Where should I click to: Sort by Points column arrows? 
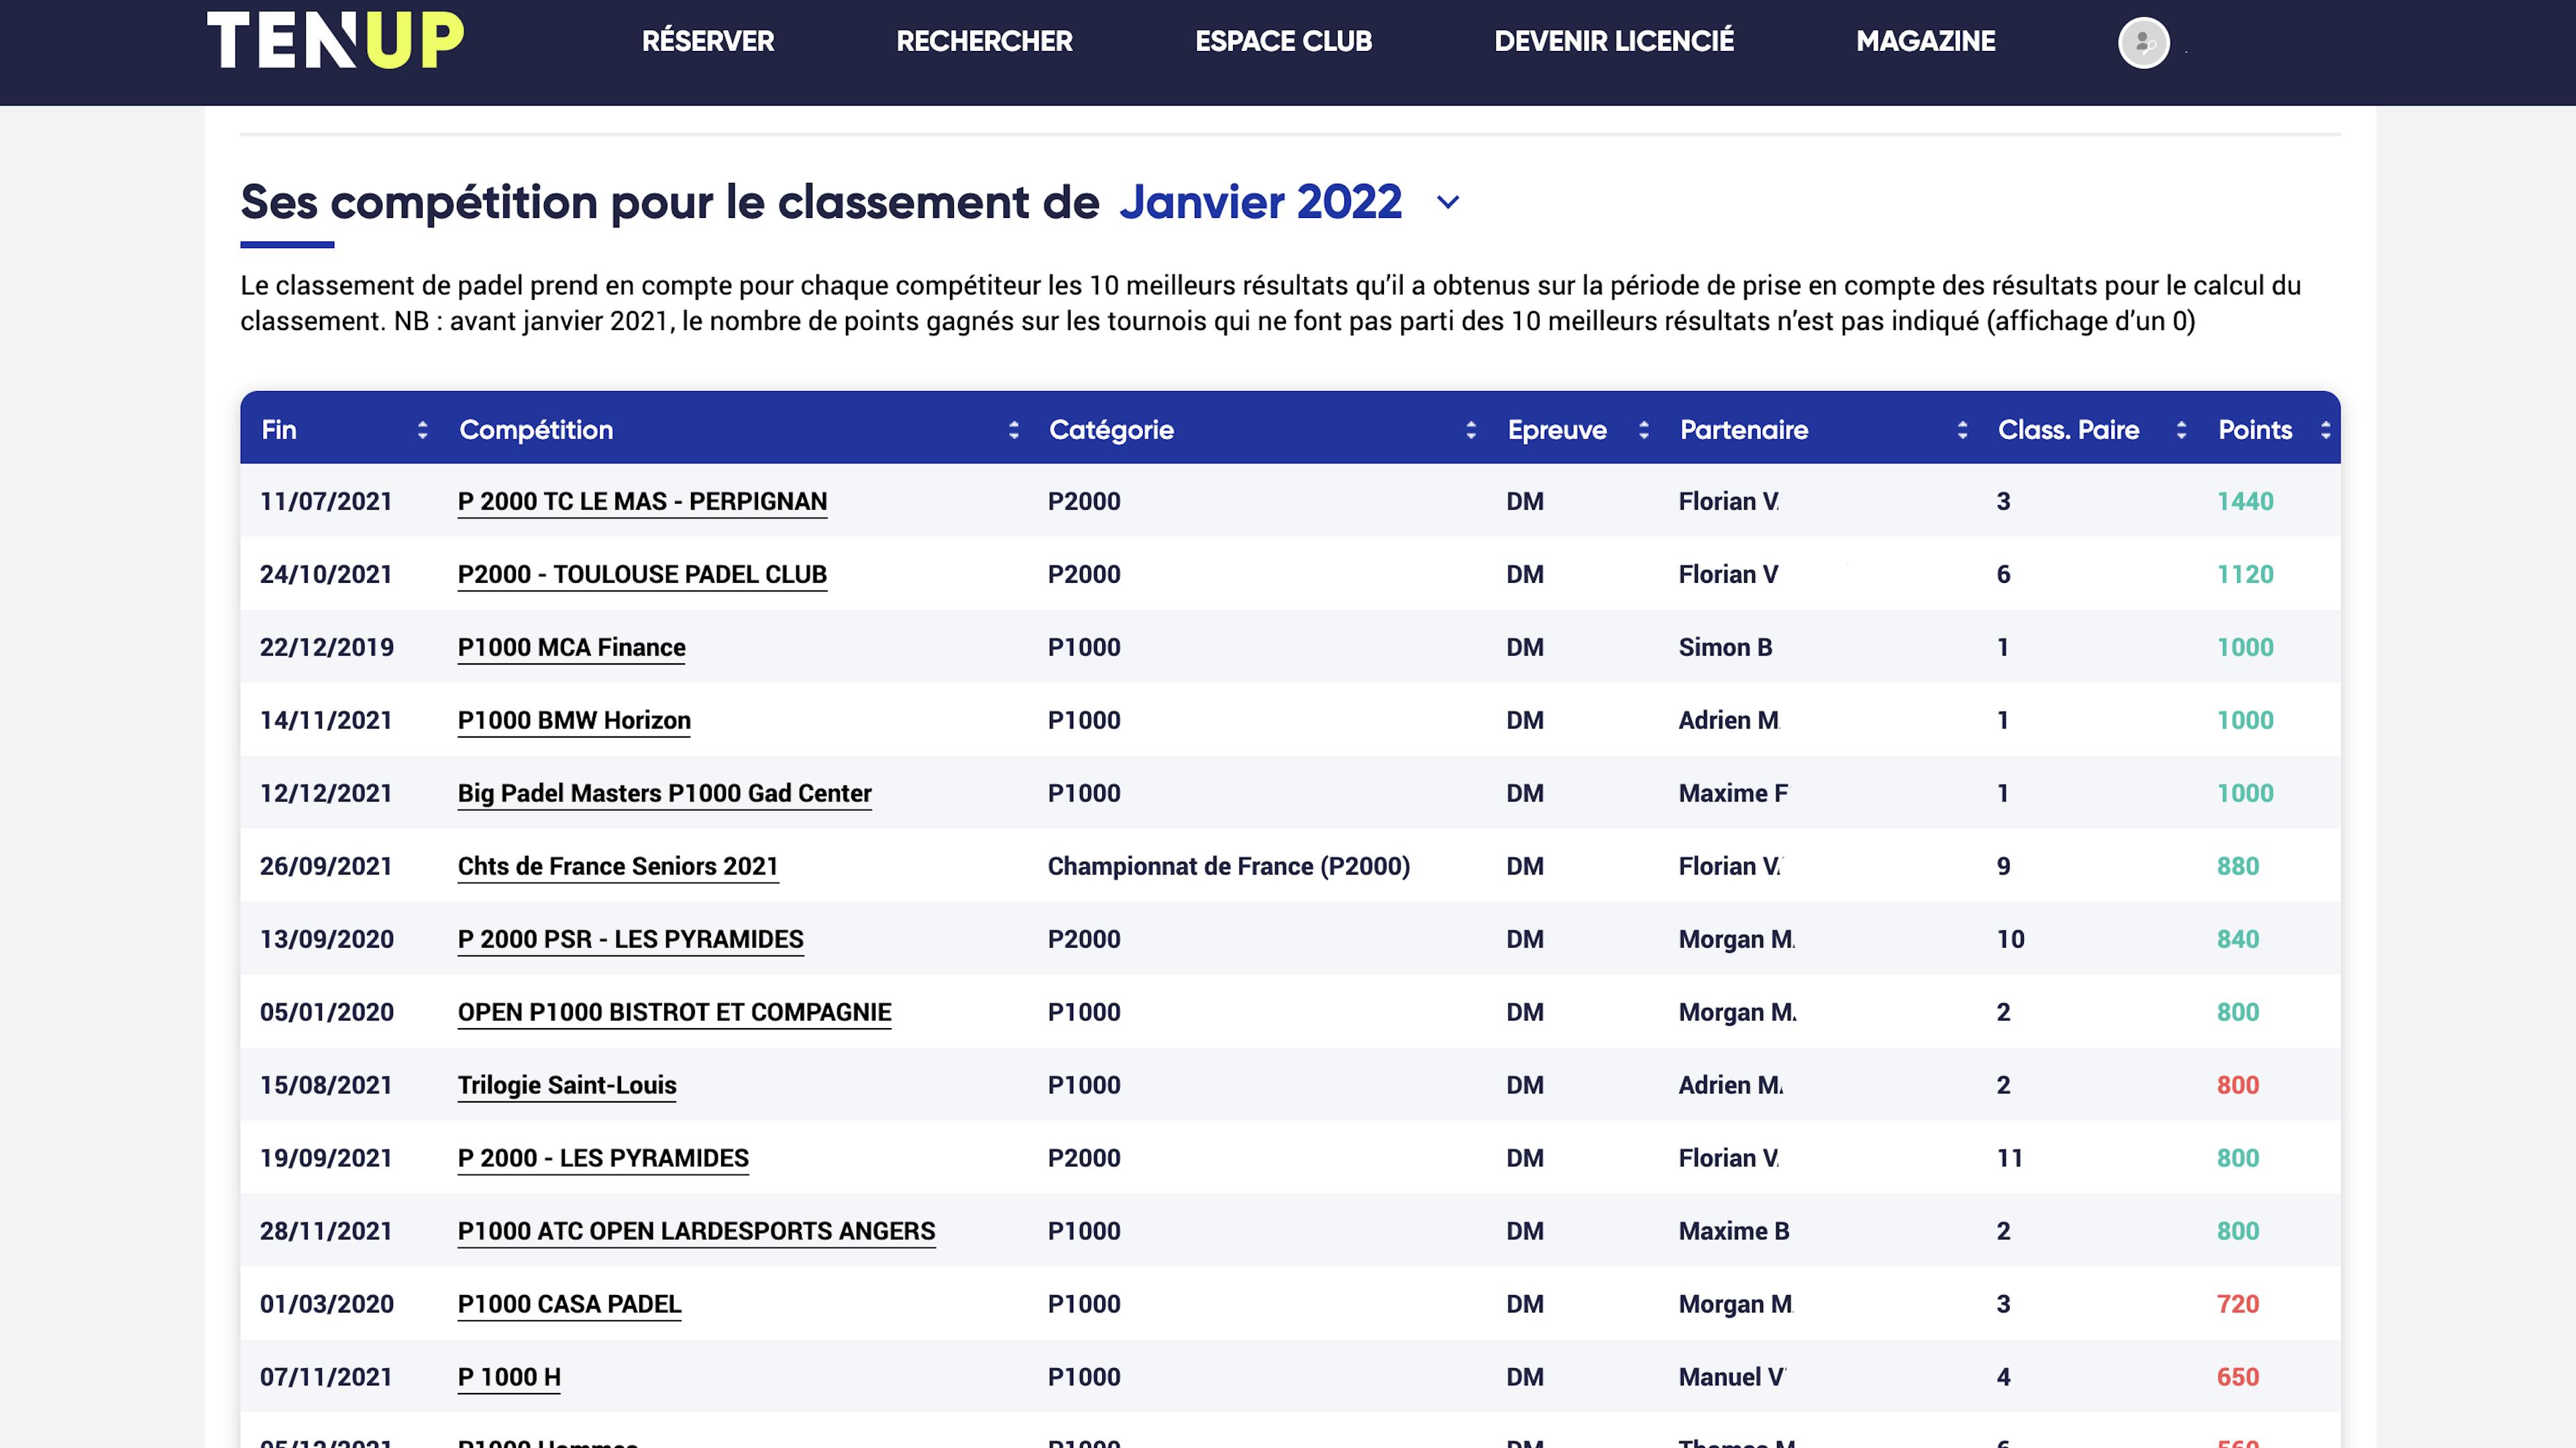point(2325,430)
